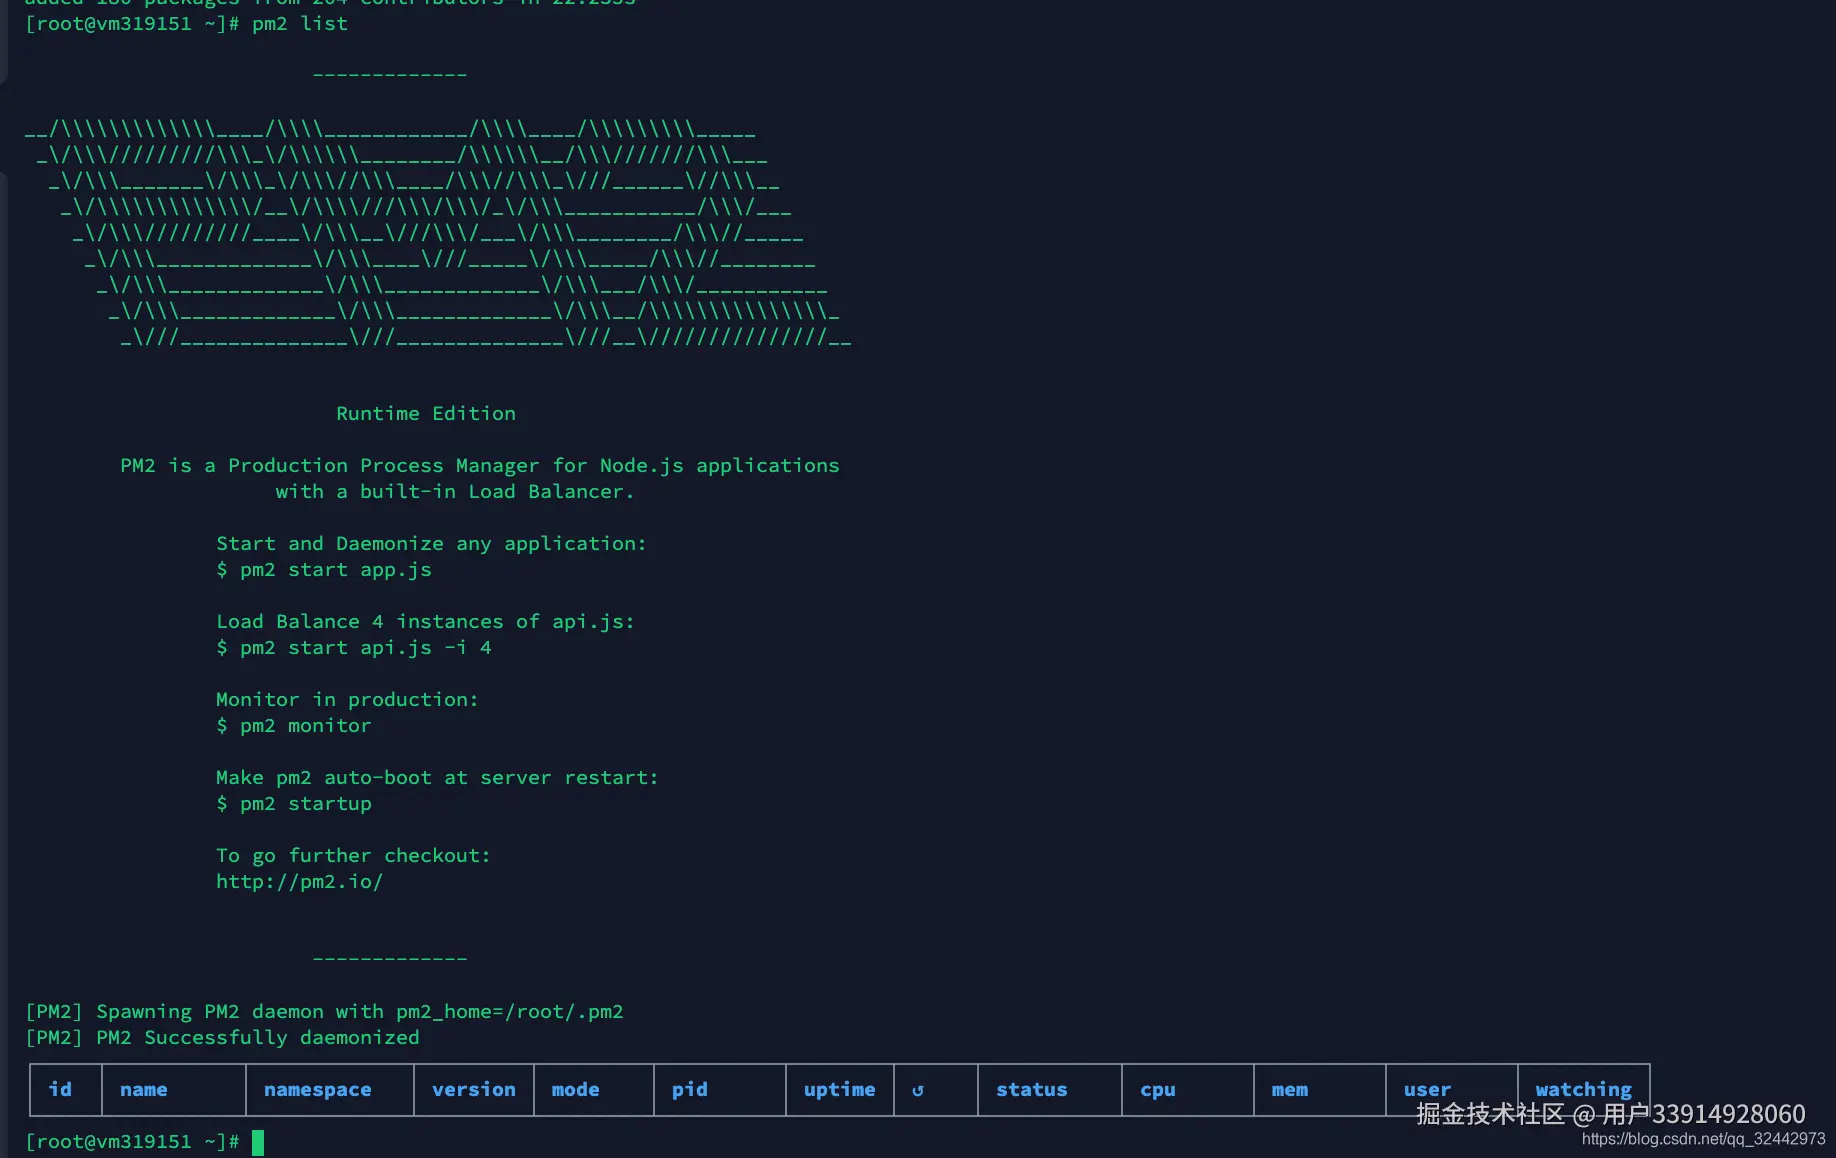Click the "pm2 list" command at top

click(x=300, y=23)
